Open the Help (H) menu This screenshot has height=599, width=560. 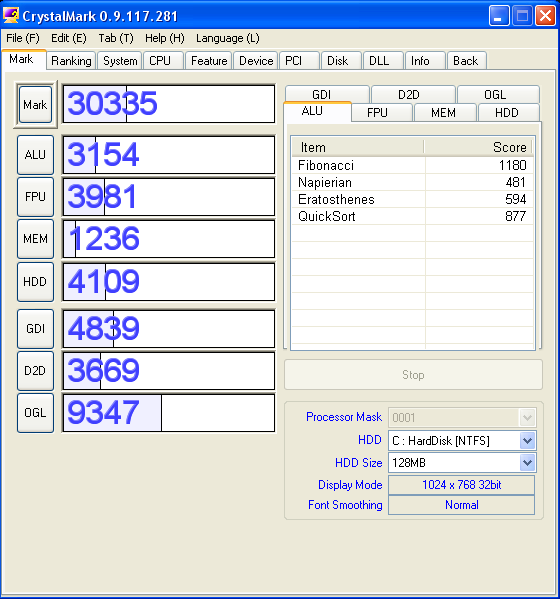165,38
